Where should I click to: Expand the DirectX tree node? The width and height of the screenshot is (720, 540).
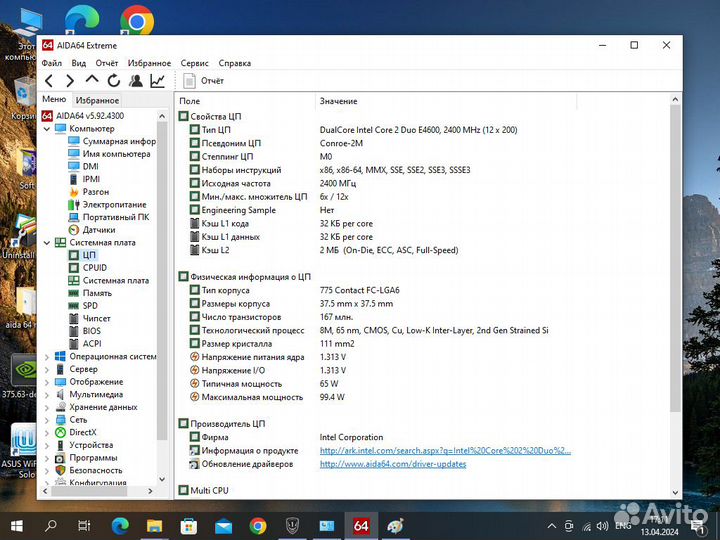[x=46, y=433]
